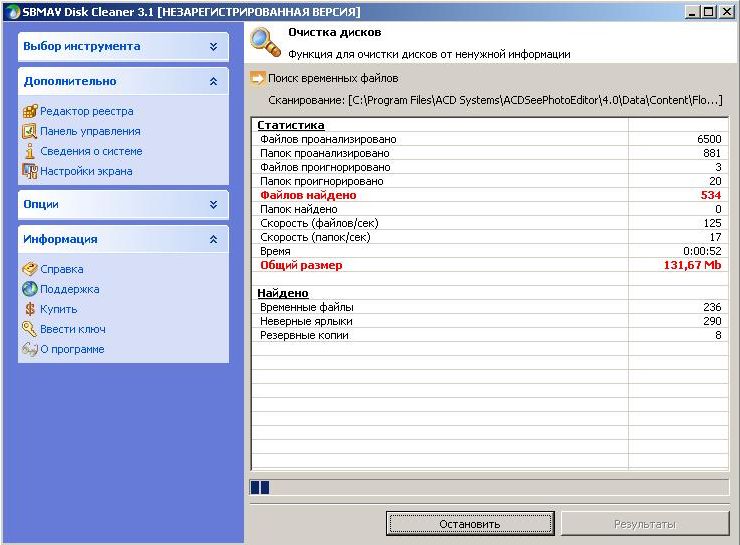Click the Справка book icon
This screenshot has width=740, height=545.
click(x=30, y=269)
